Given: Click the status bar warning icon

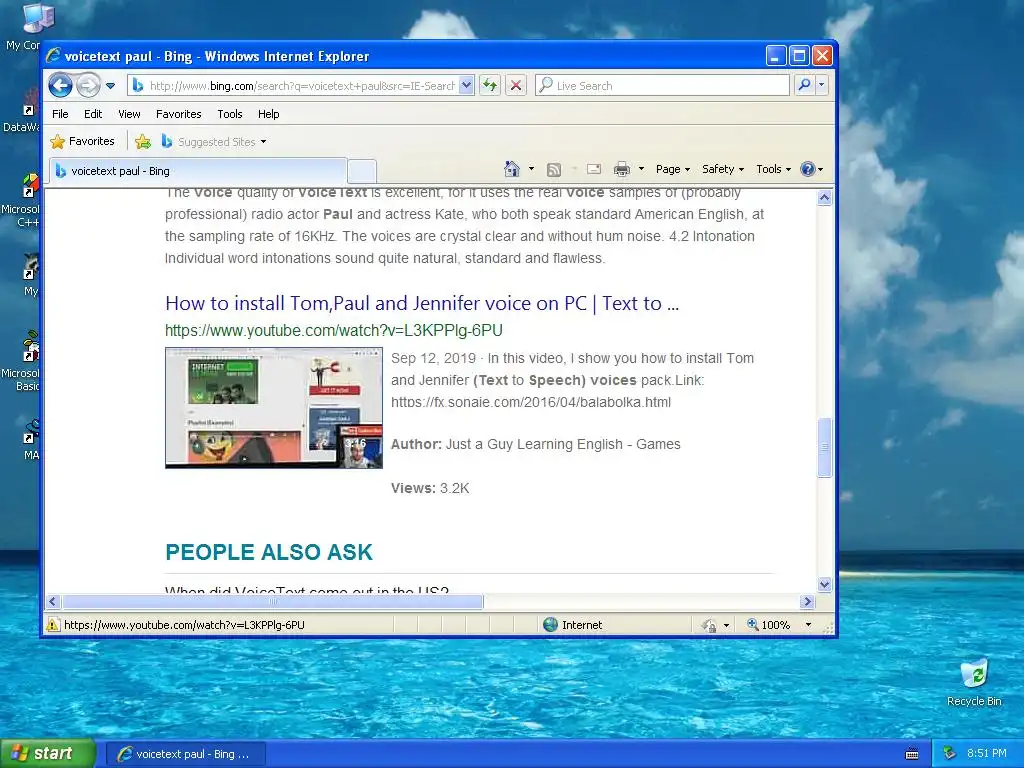Looking at the screenshot, I should coord(53,625).
